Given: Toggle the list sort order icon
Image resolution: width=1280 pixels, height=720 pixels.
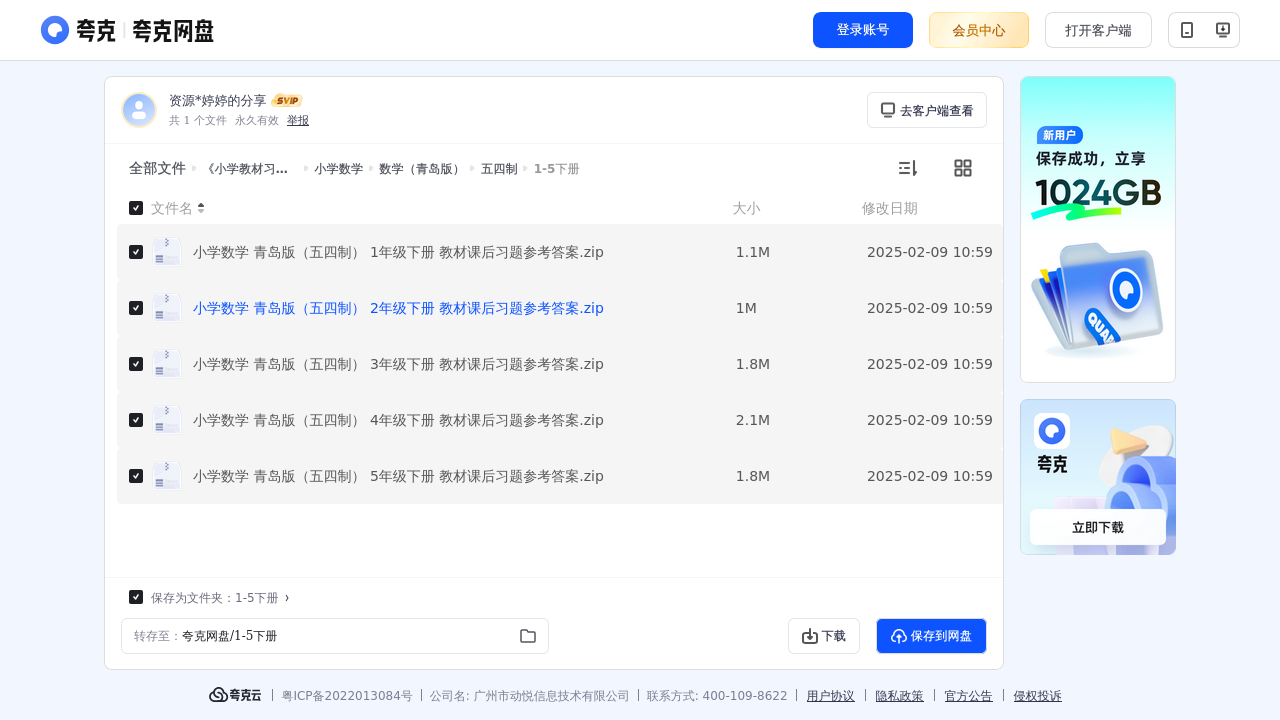Looking at the screenshot, I should (x=907, y=168).
